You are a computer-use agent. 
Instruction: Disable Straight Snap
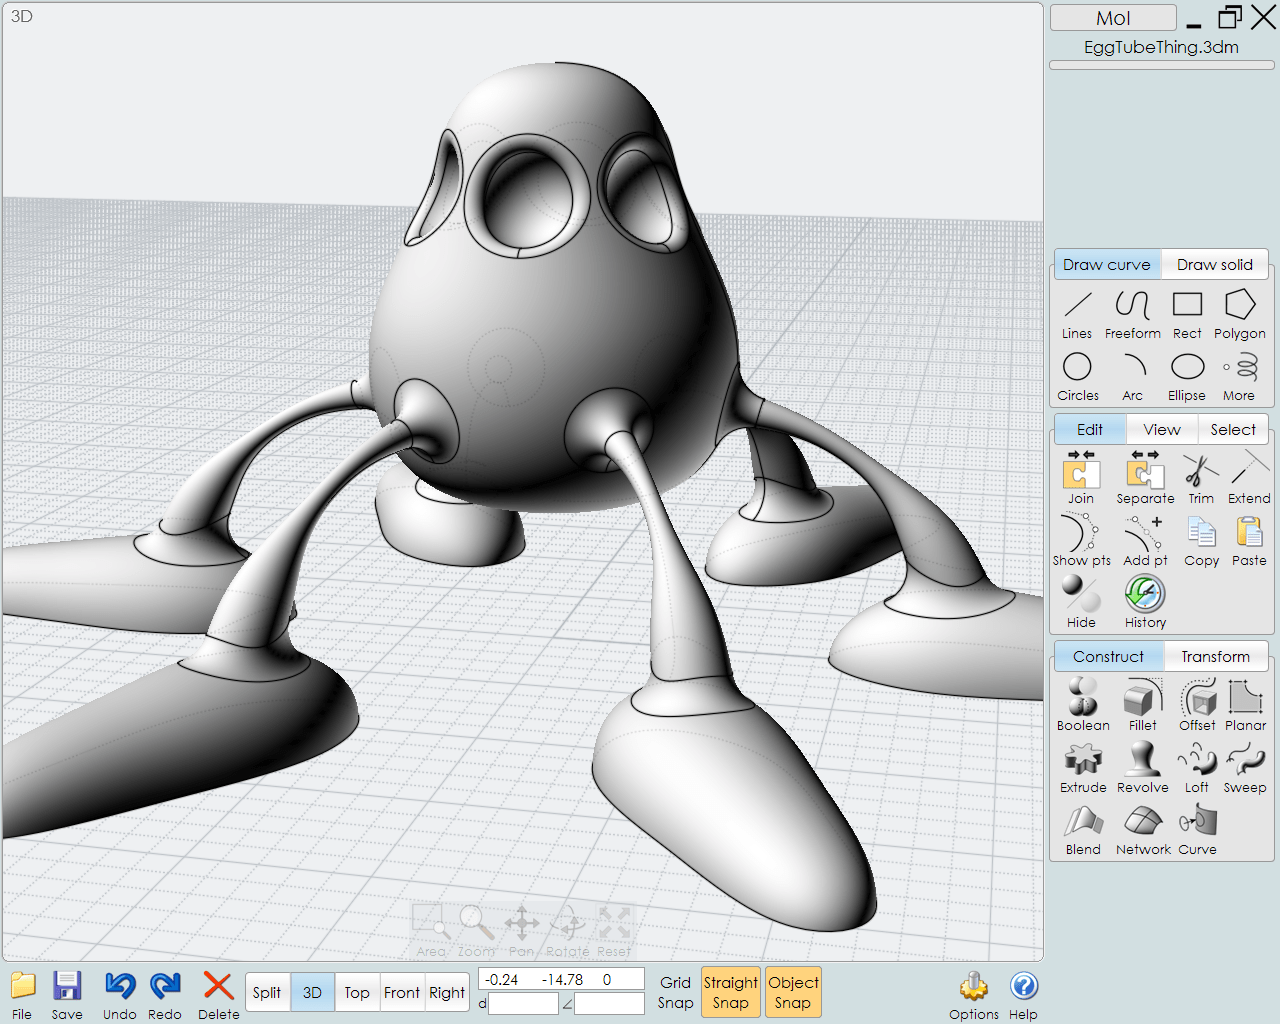point(730,992)
